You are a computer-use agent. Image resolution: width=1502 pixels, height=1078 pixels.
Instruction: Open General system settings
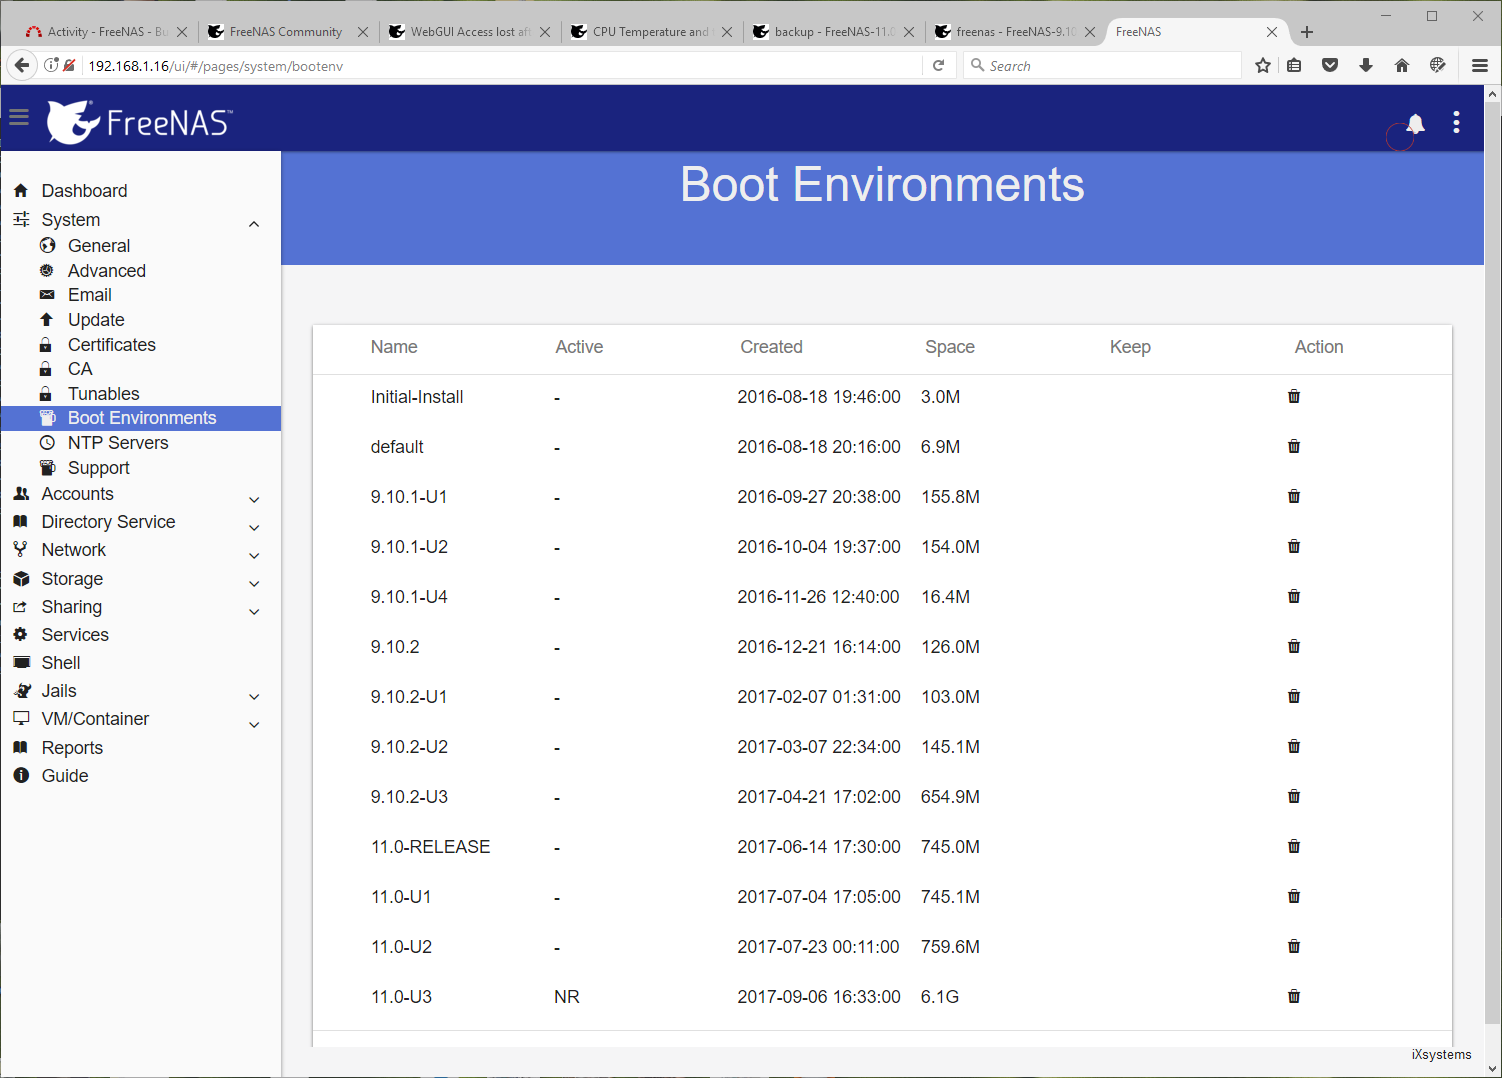99,246
